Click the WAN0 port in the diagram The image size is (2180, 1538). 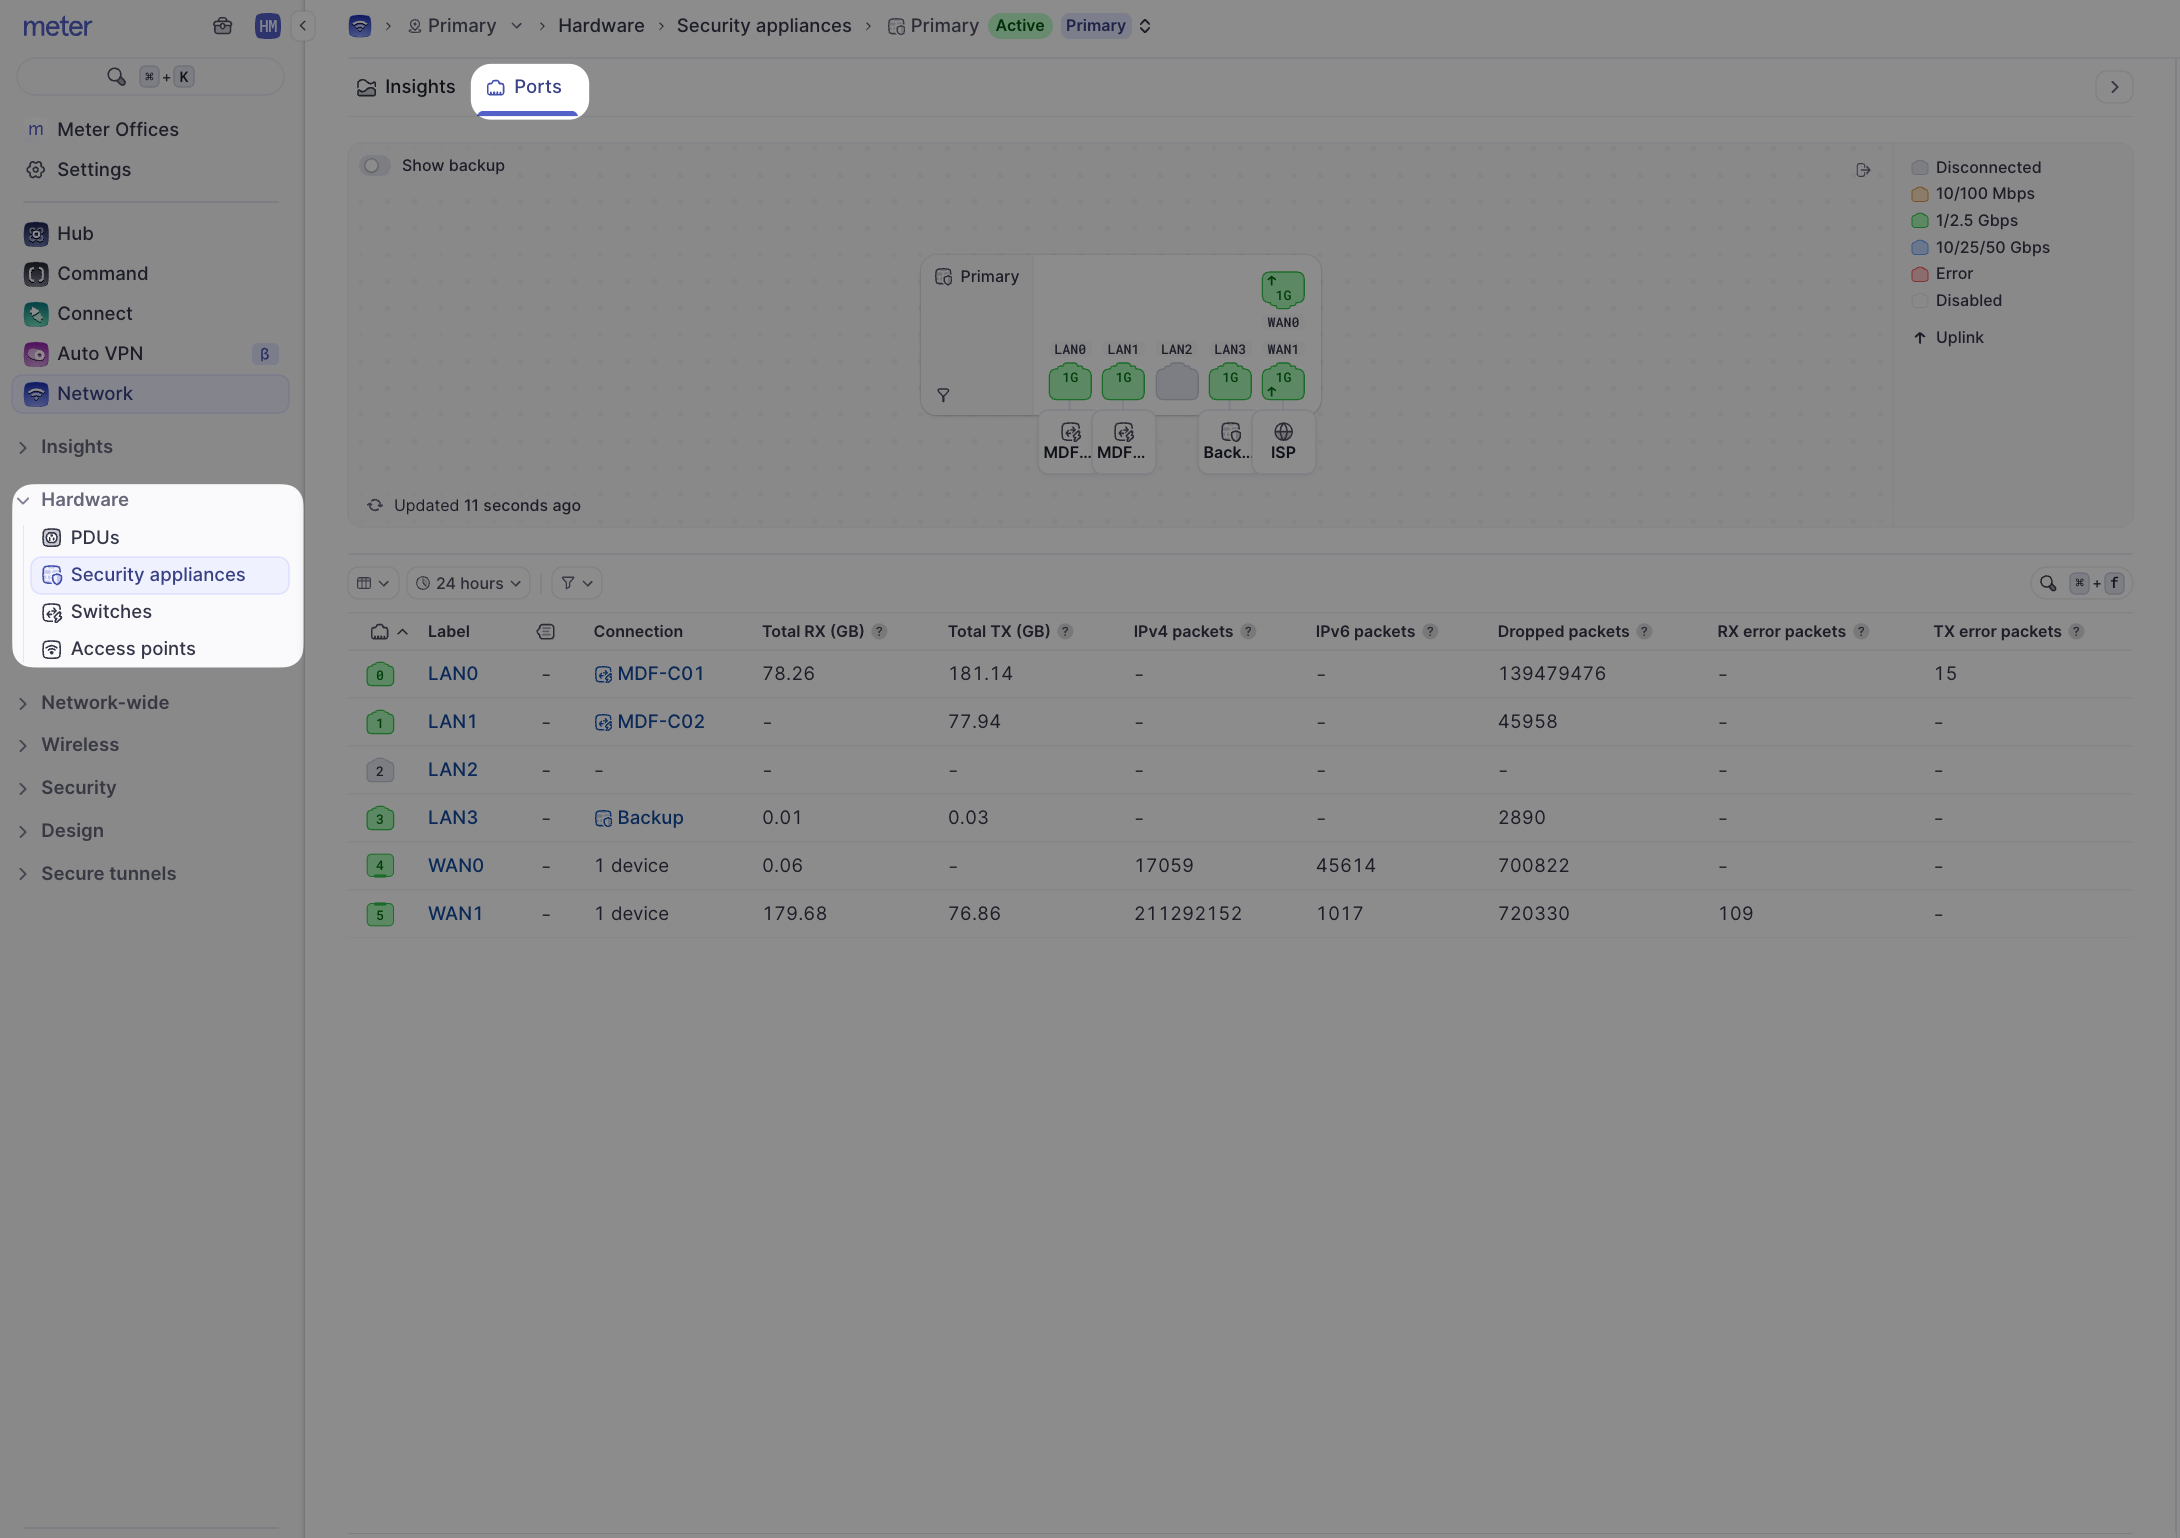pos(1283,291)
